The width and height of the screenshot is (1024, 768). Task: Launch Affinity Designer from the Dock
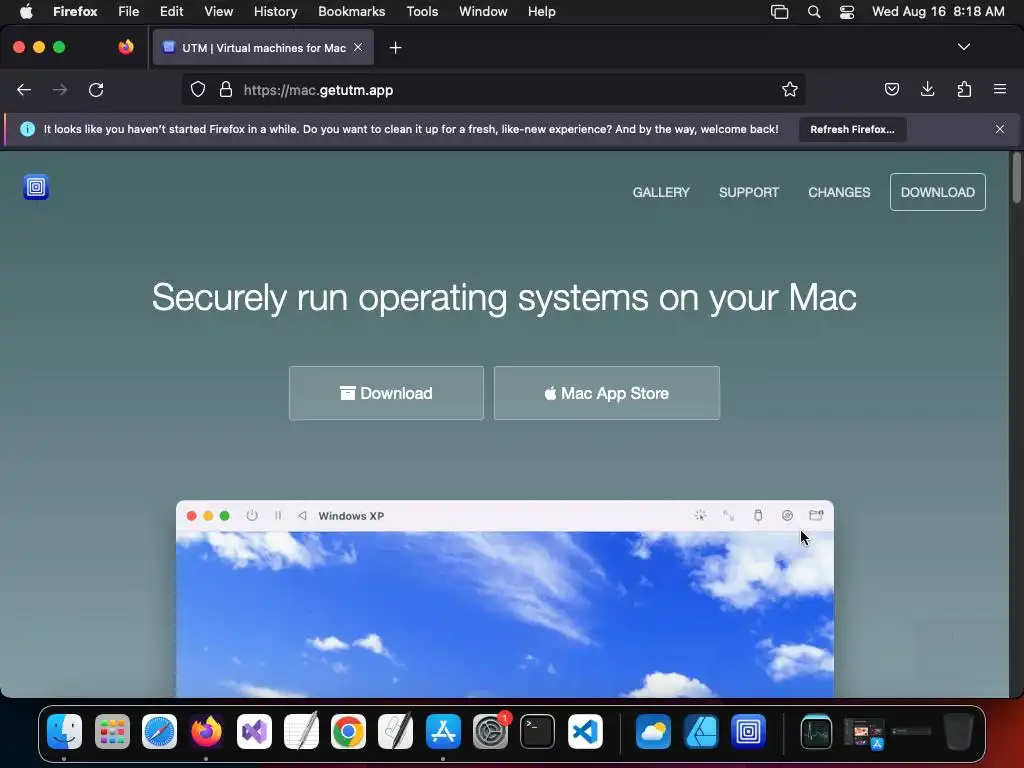coord(701,731)
